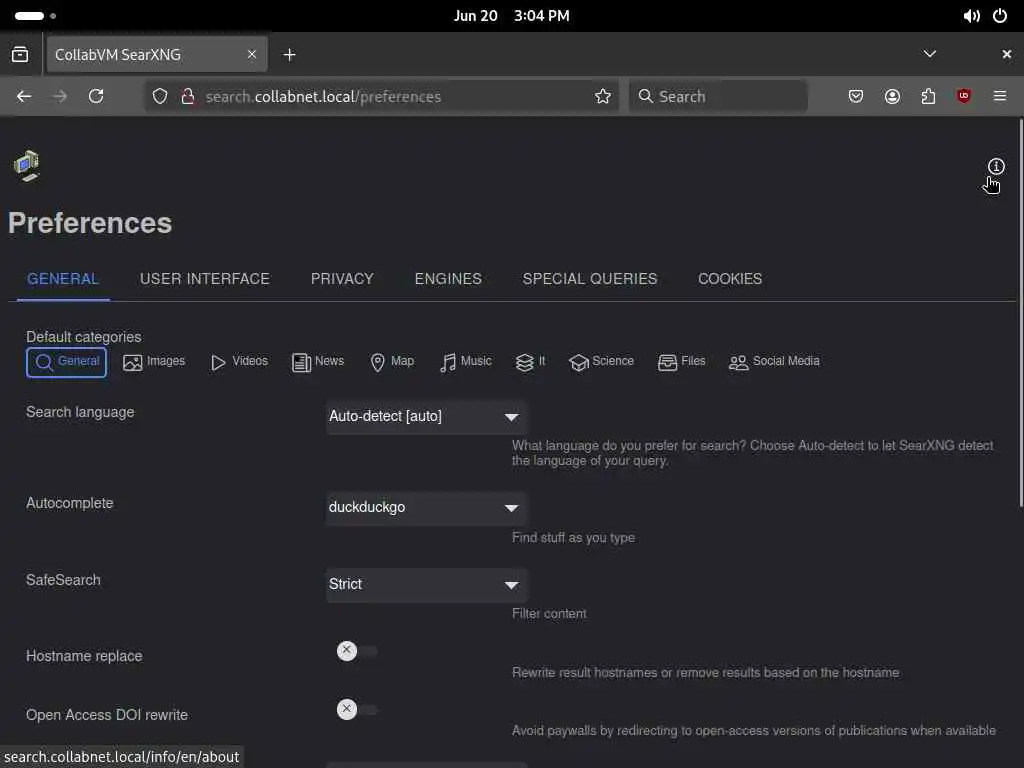Image resolution: width=1024 pixels, height=768 pixels.
Task: Switch to the User Interface tab
Action: click(204, 279)
